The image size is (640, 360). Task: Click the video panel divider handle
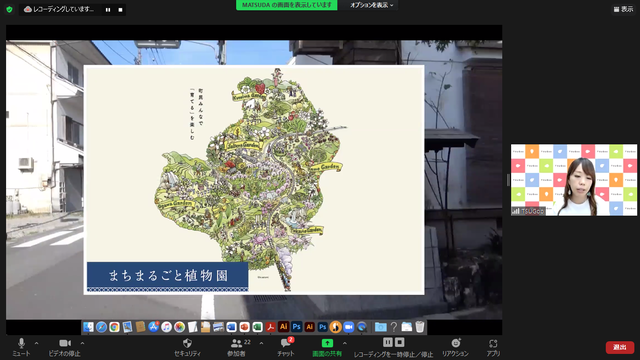coord(508,180)
